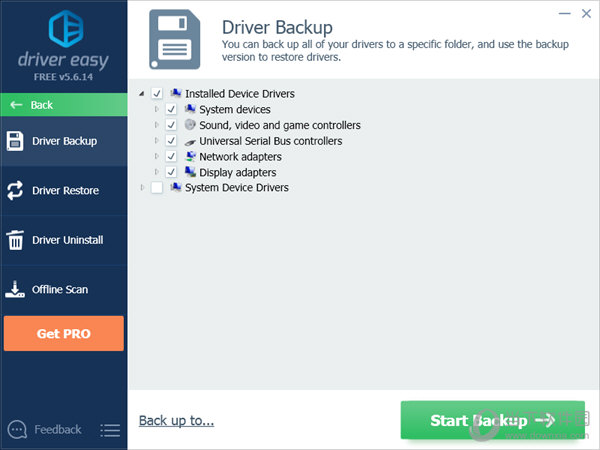Click the System Device Drivers icon
Image resolution: width=600 pixels, height=450 pixels.
pyautogui.click(x=176, y=187)
